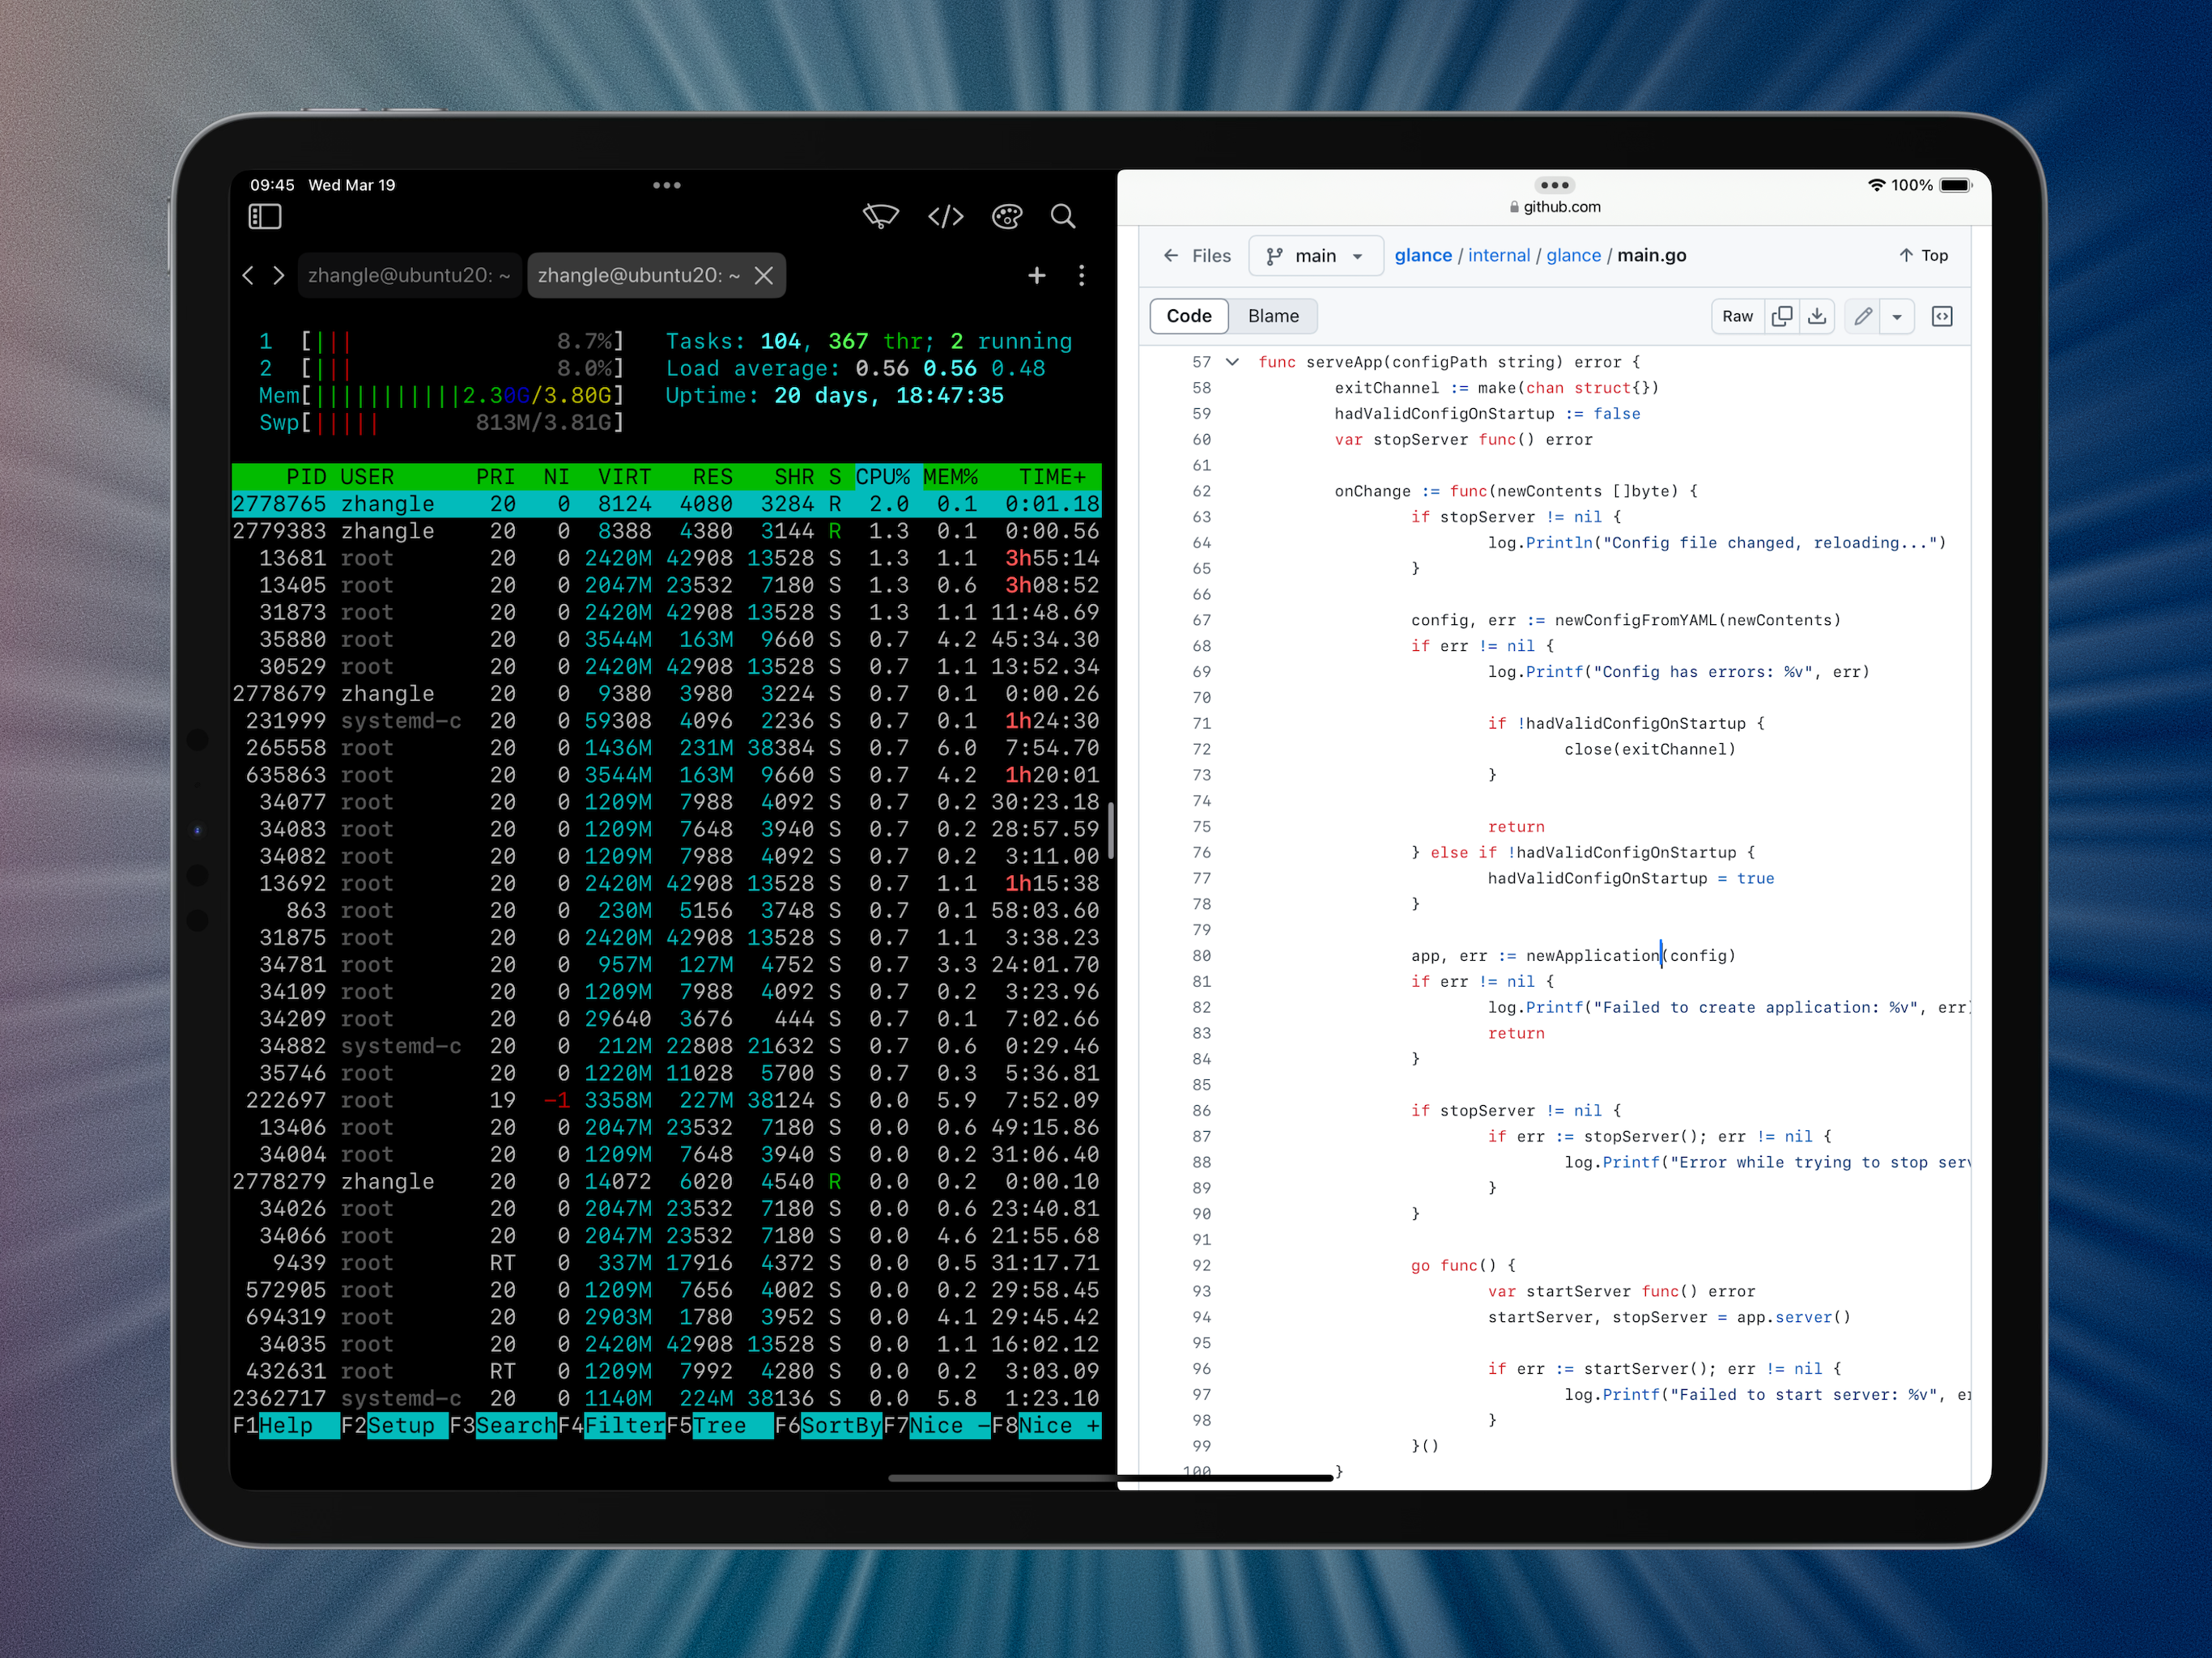This screenshot has height=1658, width=2212.
Task: Open the code snippets icon
Action: [x=945, y=216]
